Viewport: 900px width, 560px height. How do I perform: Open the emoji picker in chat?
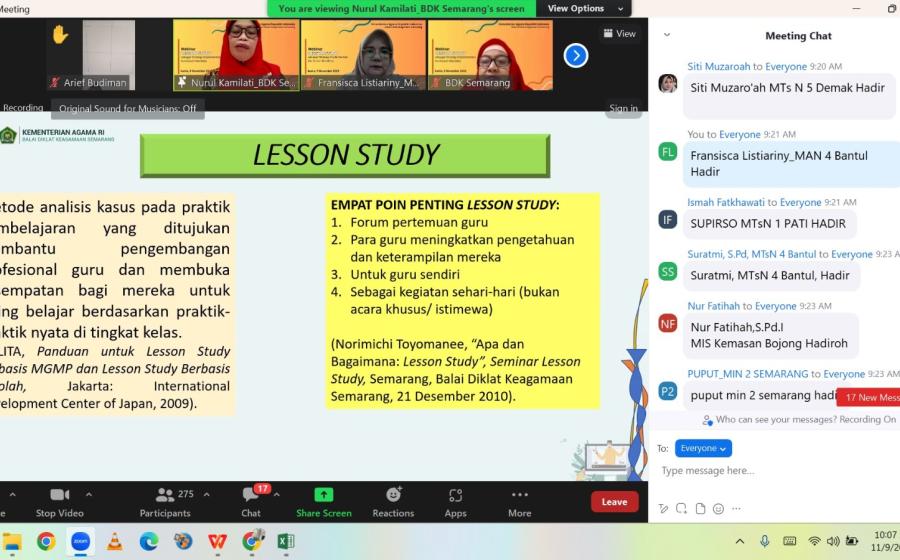pos(718,509)
